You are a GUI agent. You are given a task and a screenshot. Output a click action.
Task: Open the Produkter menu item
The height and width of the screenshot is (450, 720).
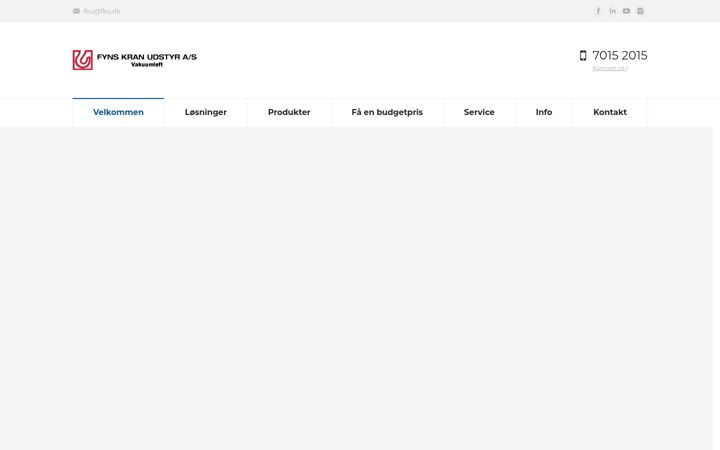coord(289,112)
